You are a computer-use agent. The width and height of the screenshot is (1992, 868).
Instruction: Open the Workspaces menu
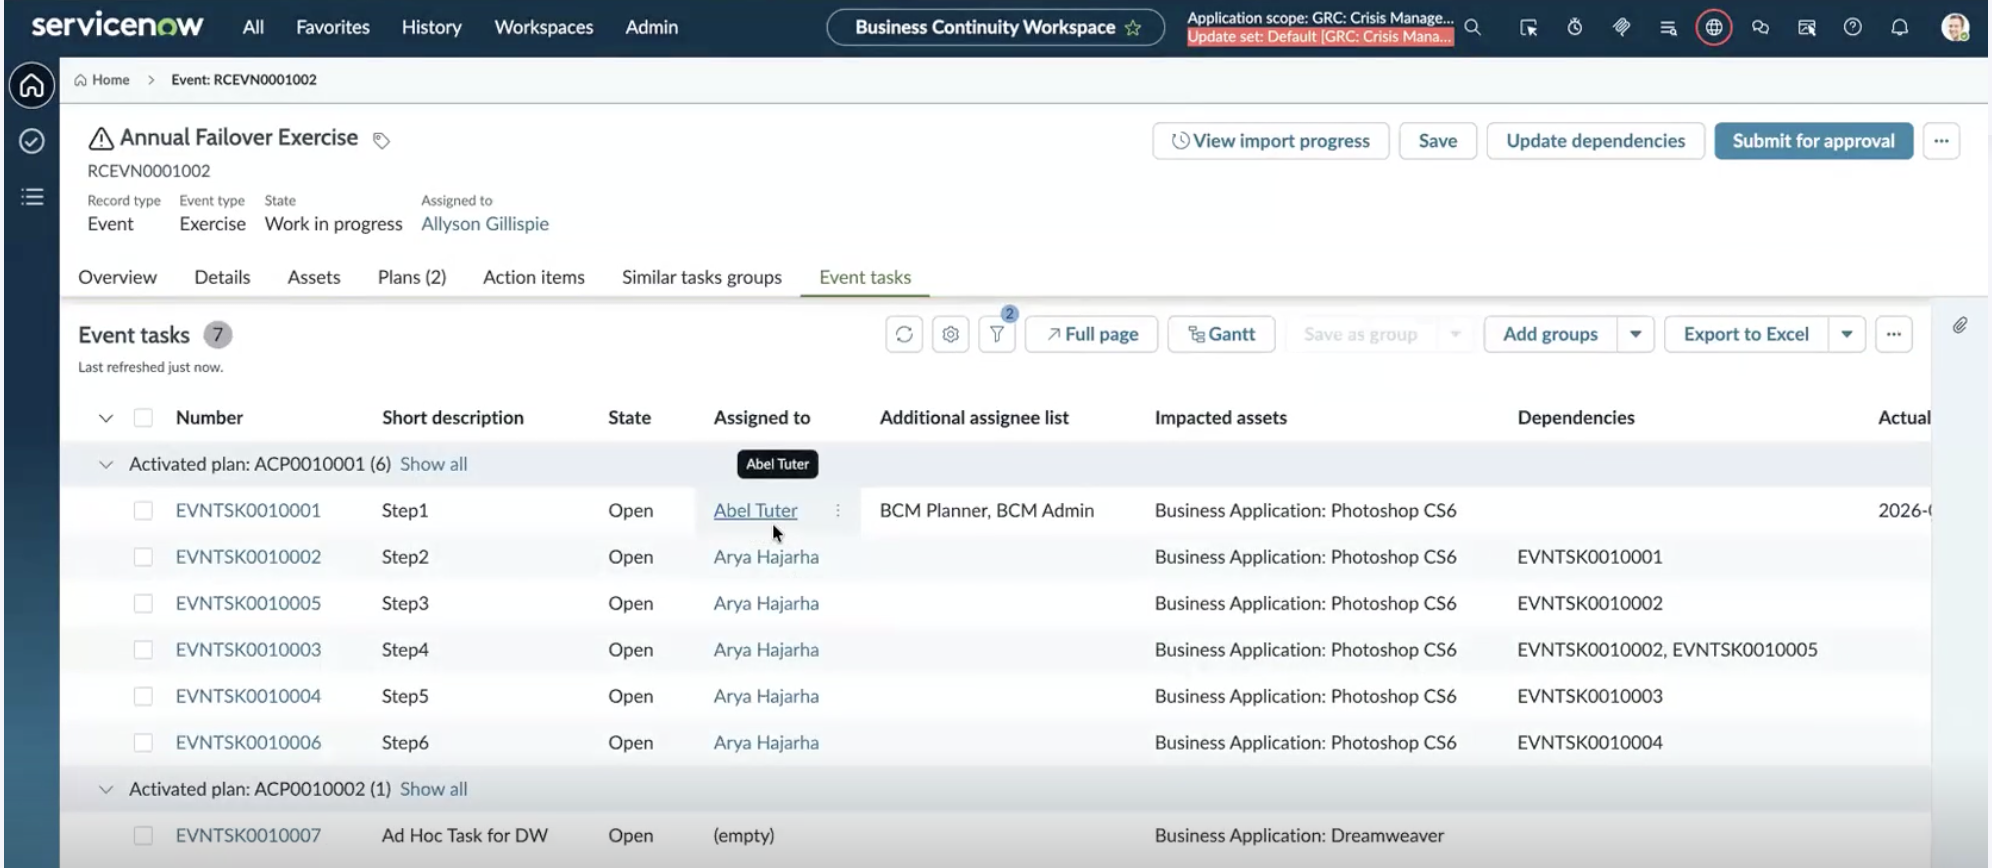click(x=544, y=28)
